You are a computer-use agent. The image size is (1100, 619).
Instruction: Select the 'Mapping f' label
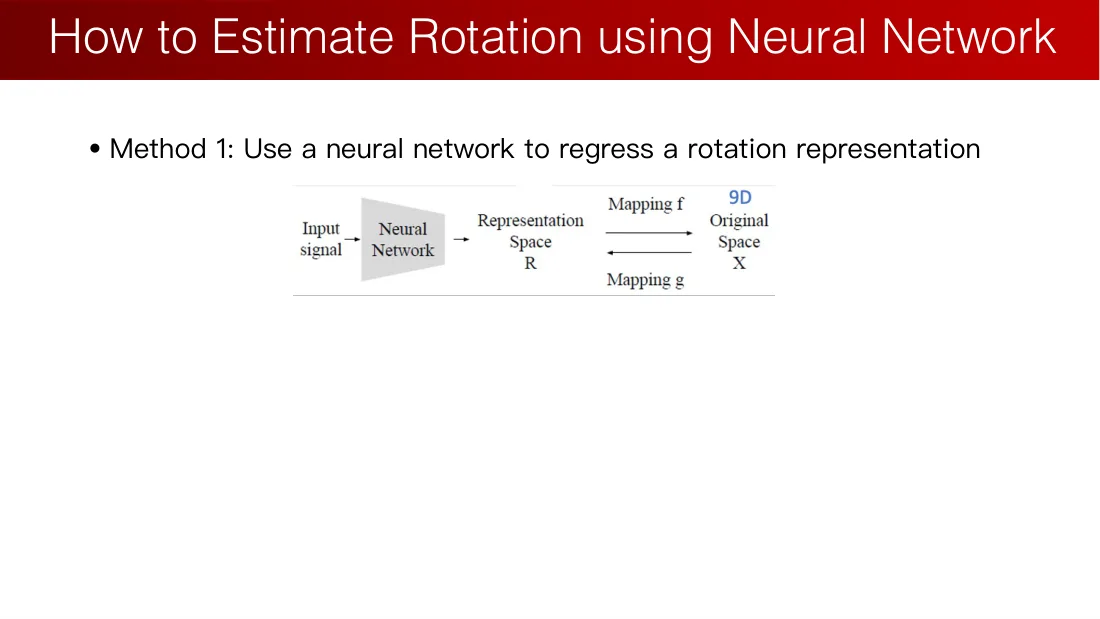(x=645, y=204)
